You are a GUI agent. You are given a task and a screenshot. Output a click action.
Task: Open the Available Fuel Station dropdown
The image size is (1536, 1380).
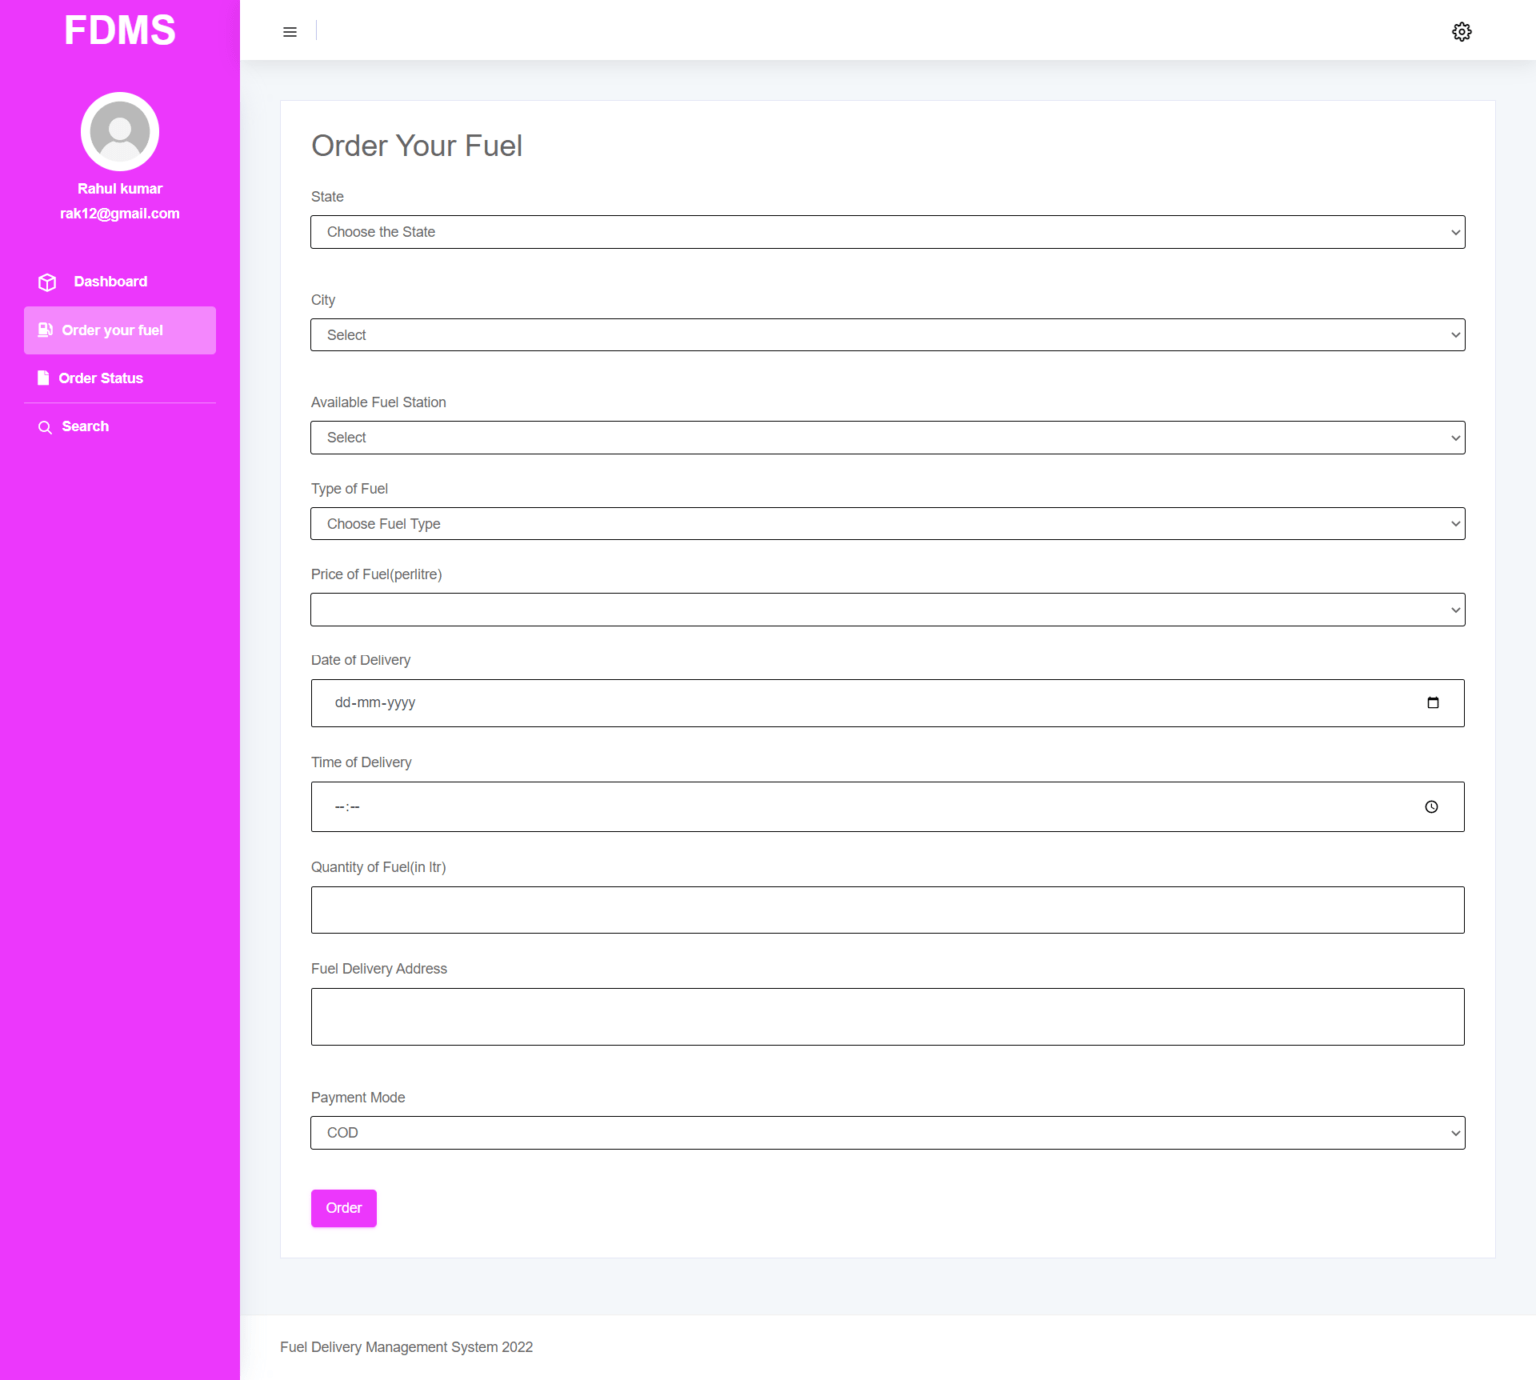887,437
